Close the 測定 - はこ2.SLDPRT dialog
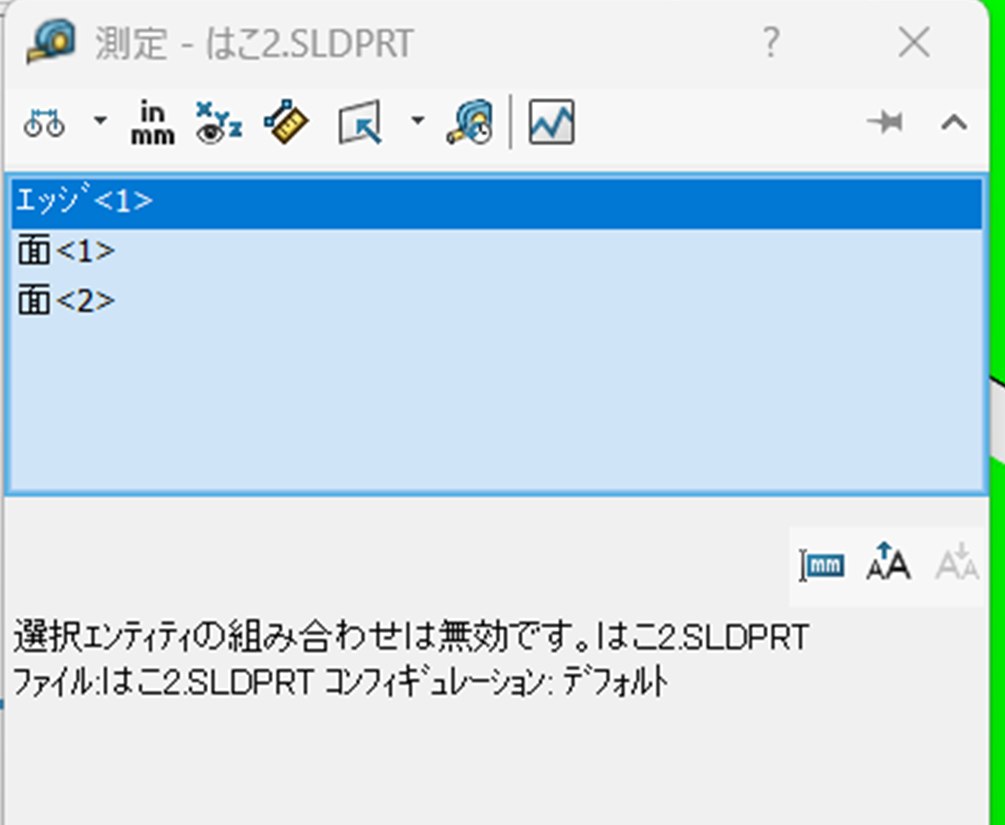 tap(914, 43)
